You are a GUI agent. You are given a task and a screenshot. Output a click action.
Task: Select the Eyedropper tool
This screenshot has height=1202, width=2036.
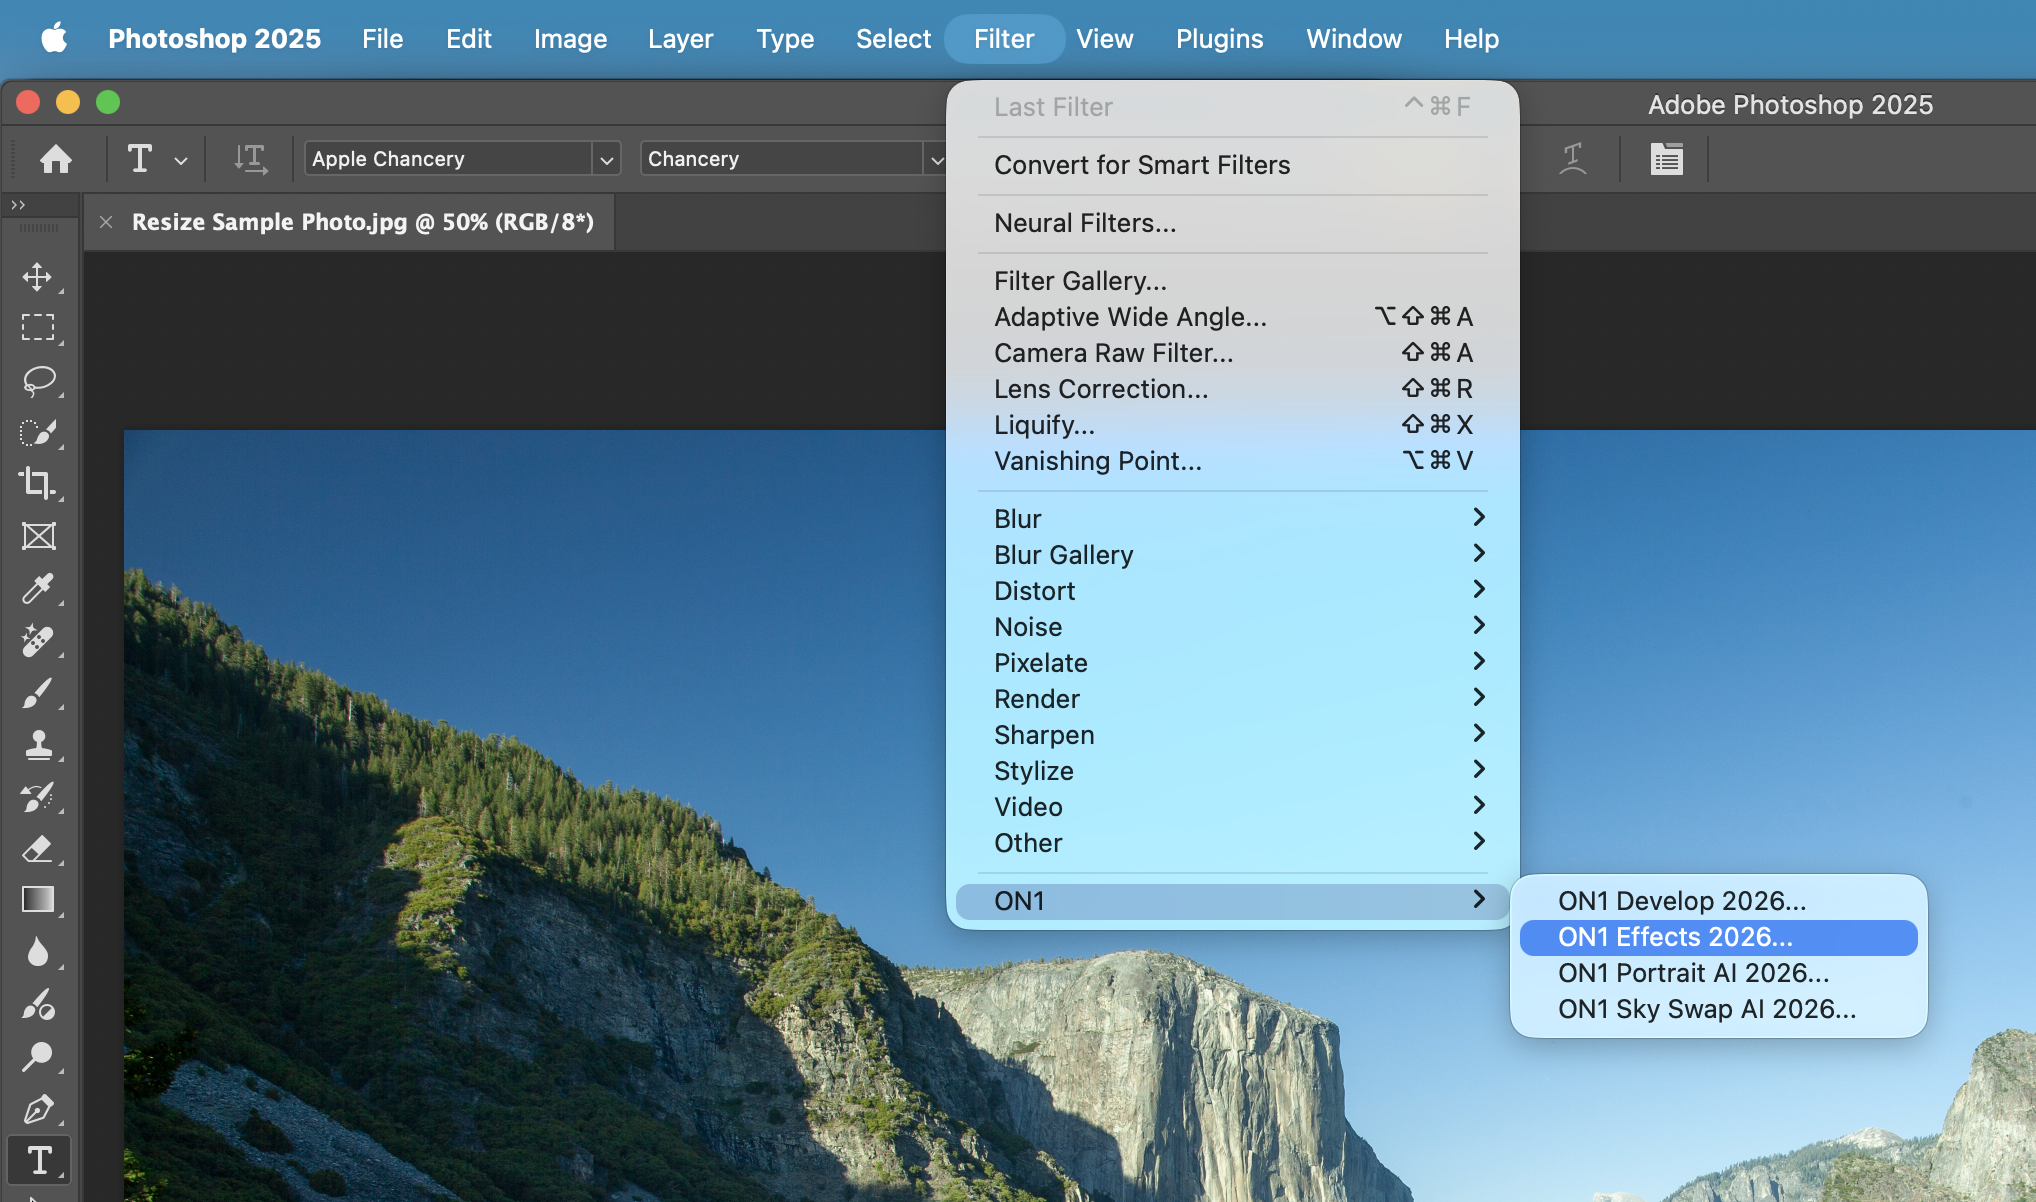38,589
